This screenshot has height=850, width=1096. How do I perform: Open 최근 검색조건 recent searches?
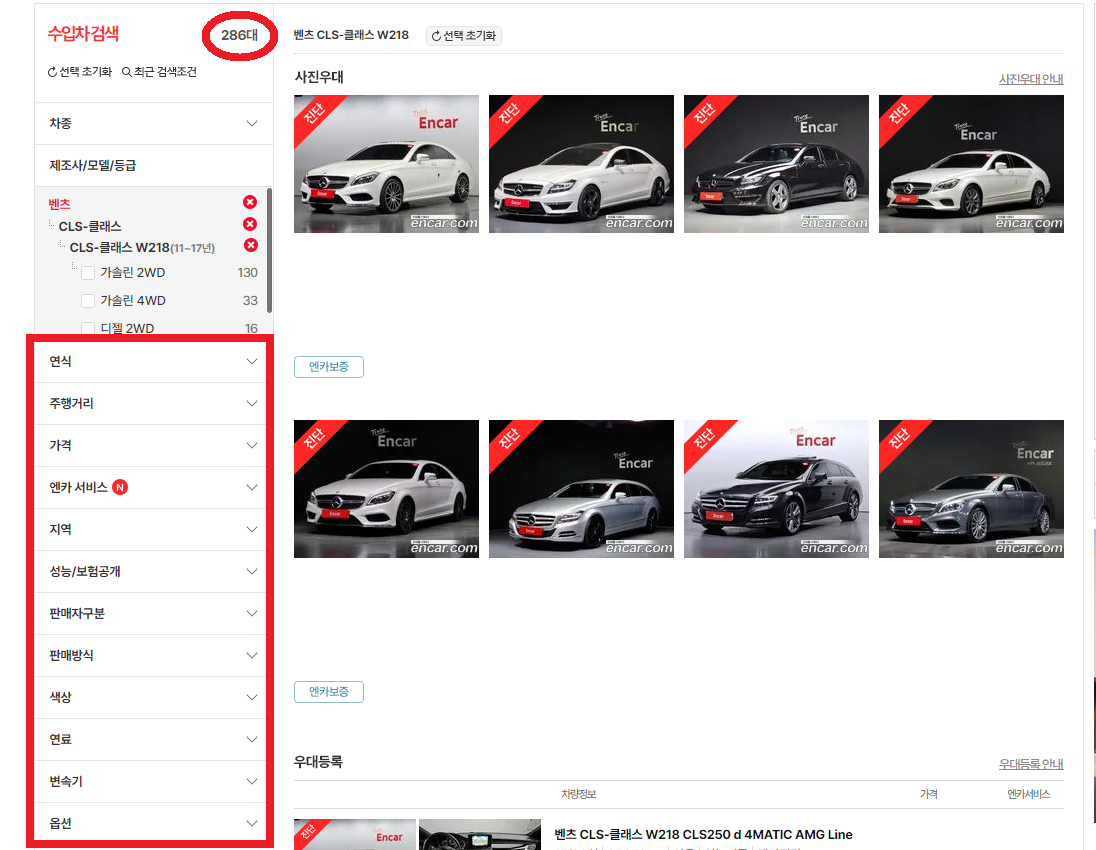tap(159, 72)
